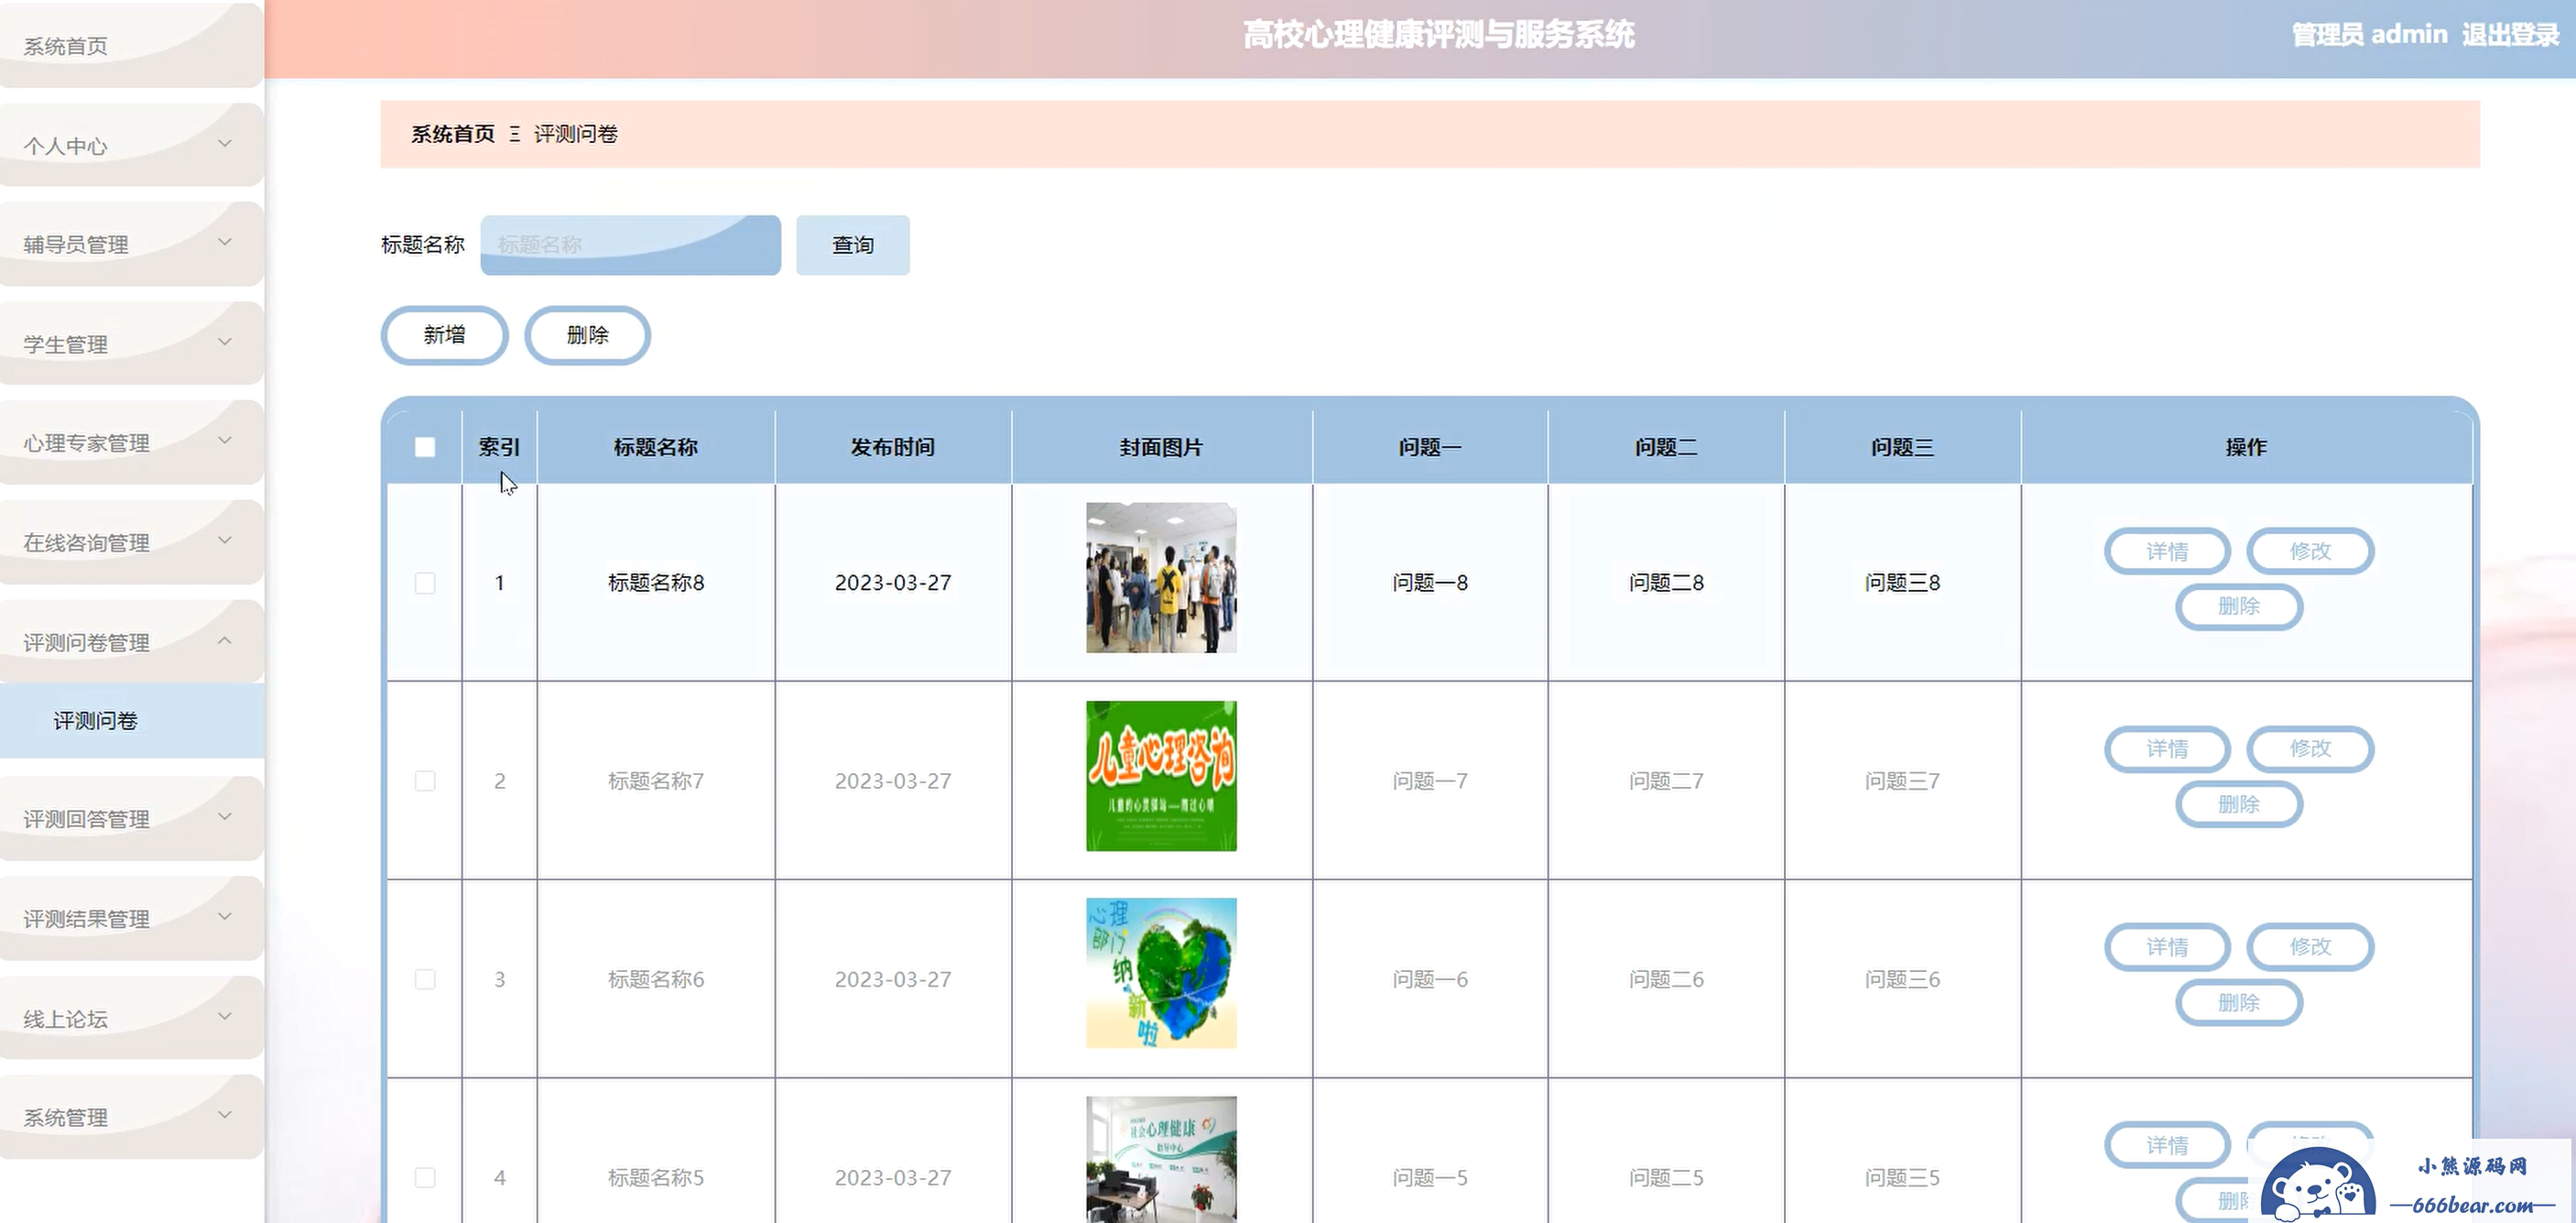Click 删除 for 标题名称8 row
This screenshot has height=1223, width=2576.
(x=2239, y=606)
